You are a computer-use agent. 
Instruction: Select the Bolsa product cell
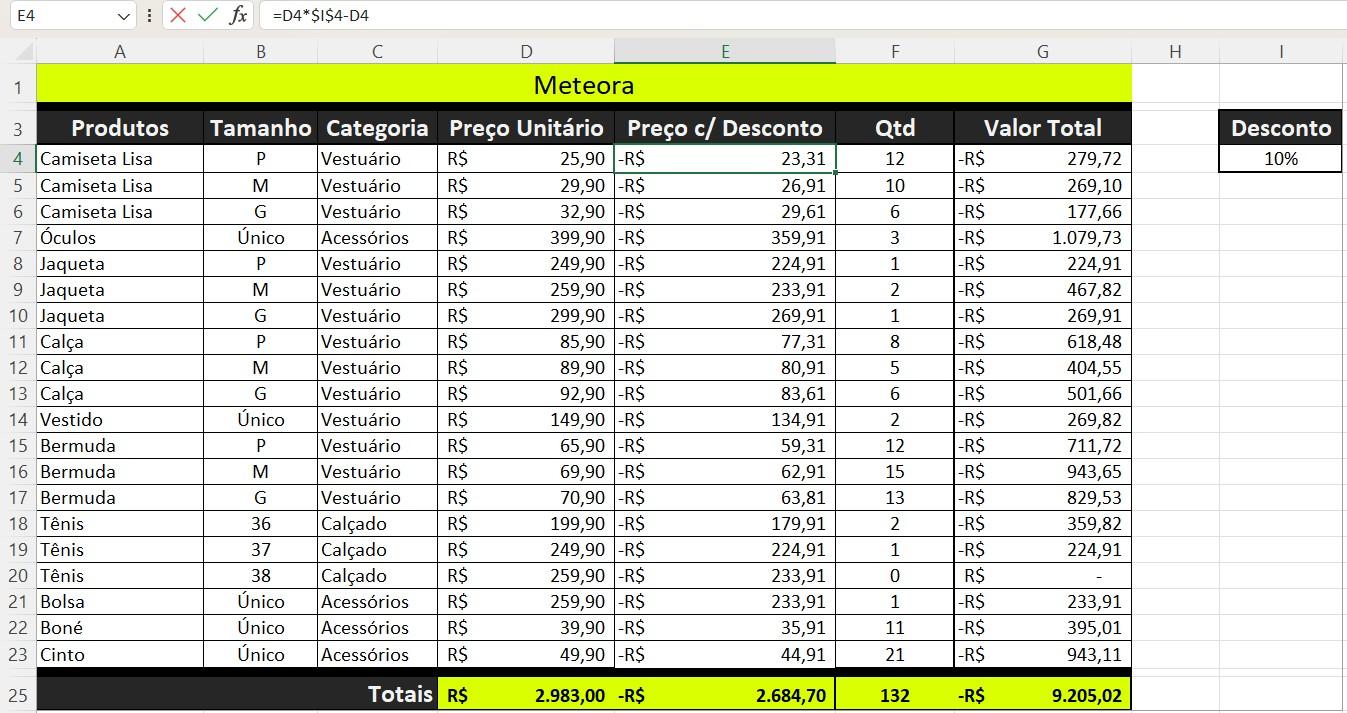click(120, 601)
